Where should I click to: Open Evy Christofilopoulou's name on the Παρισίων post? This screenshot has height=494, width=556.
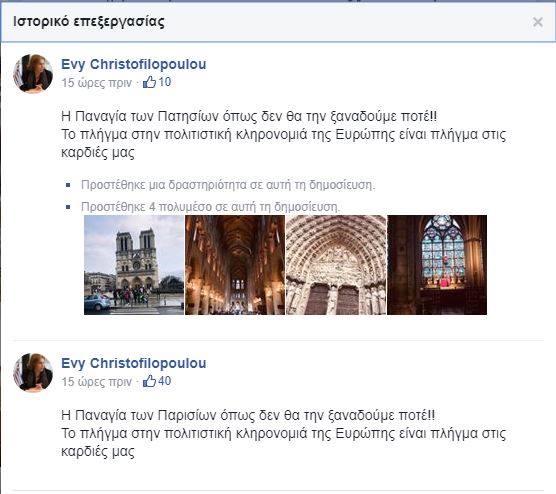pyautogui.click(x=134, y=363)
